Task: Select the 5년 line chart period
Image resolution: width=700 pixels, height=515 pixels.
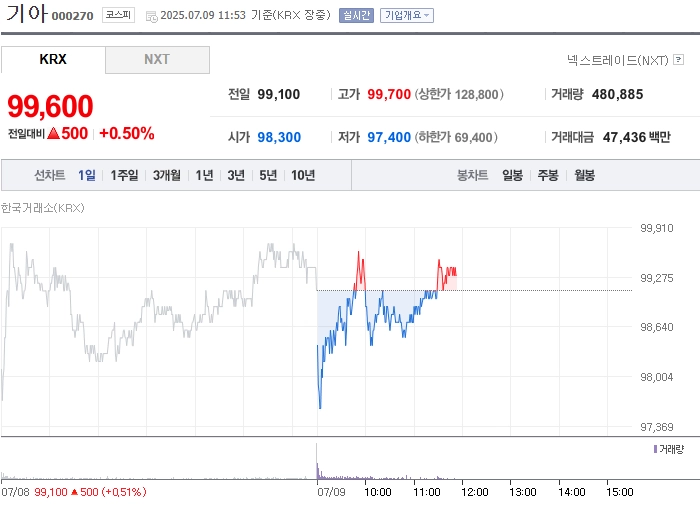Action: tap(268, 175)
